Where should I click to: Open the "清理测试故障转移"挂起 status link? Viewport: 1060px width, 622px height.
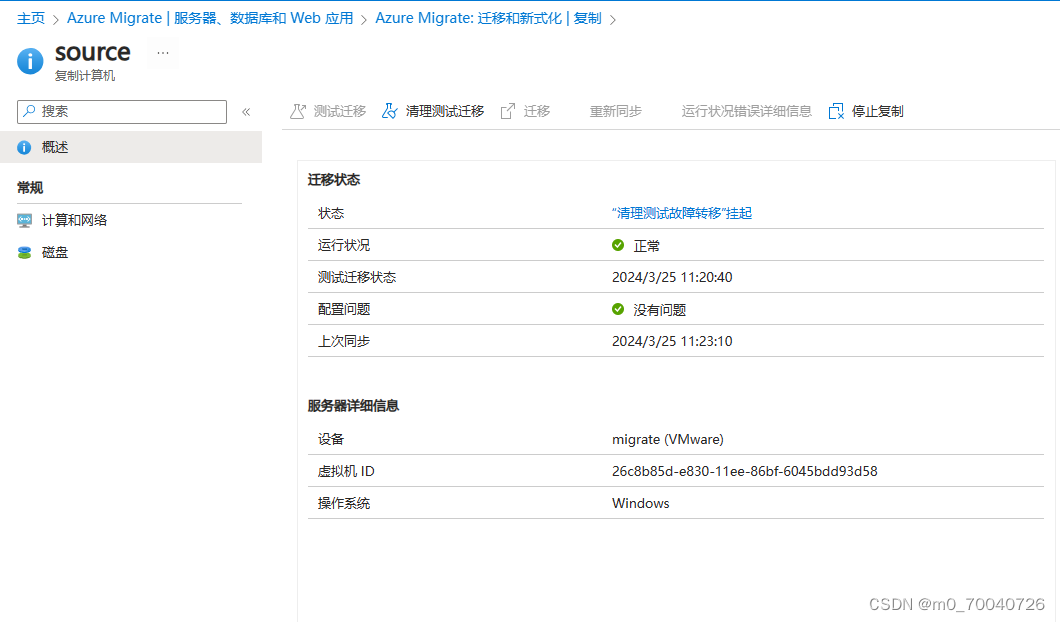click(681, 213)
